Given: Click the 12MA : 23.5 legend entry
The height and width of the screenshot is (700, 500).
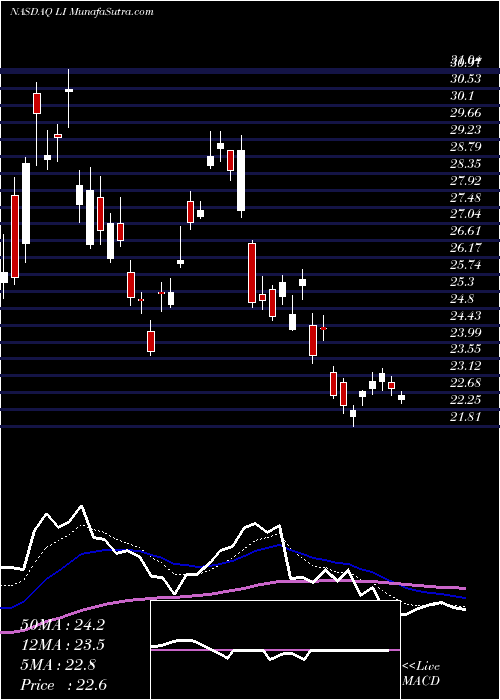Looking at the screenshot, I should [x=63, y=645].
